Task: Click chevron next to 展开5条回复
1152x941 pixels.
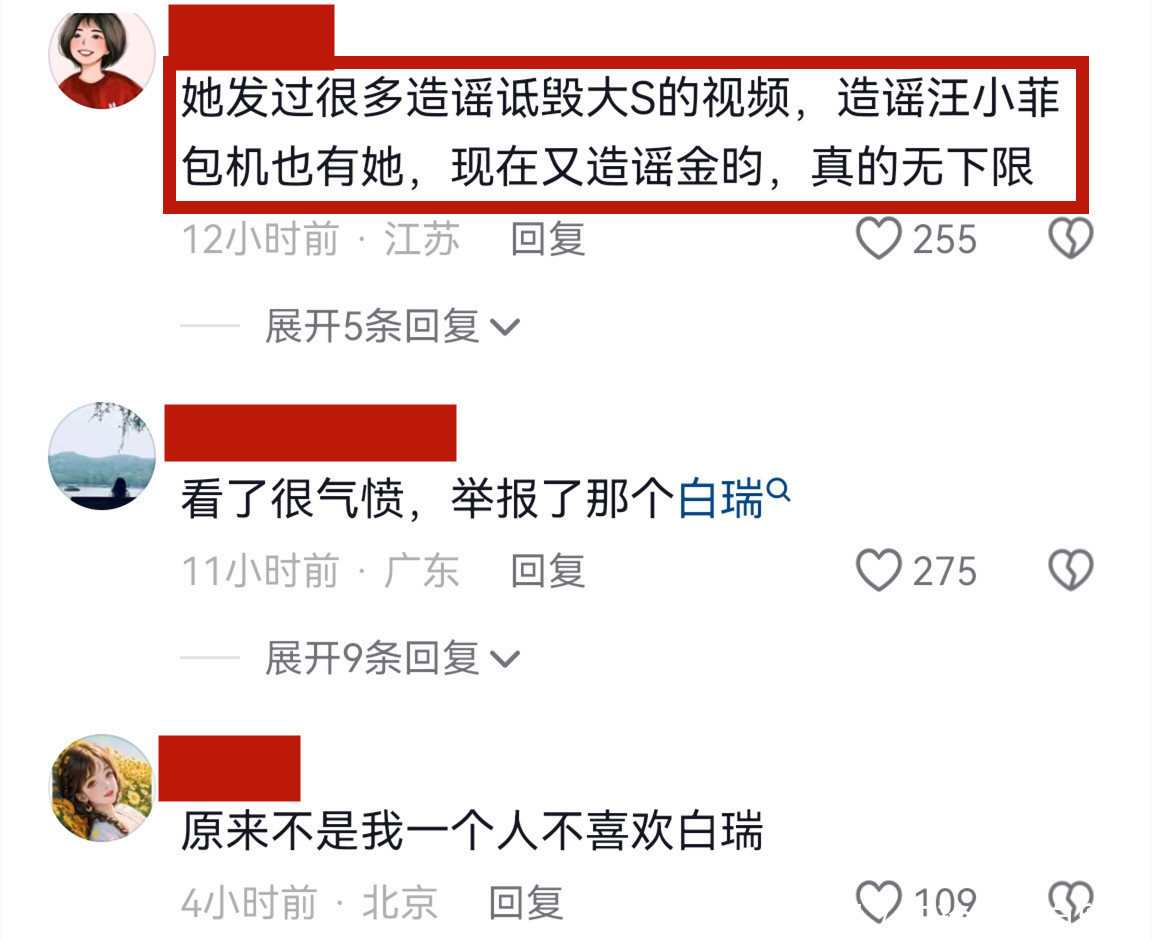Action: pos(505,328)
